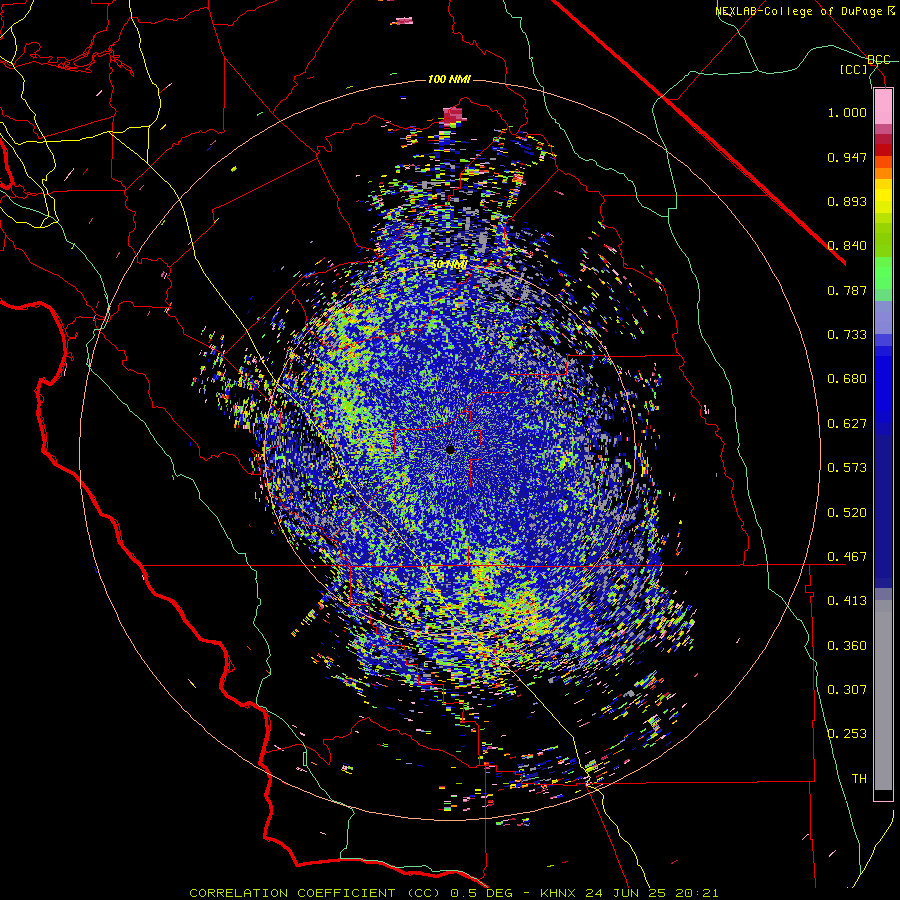Click the 0.627 scale value

(x=847, y=424)
